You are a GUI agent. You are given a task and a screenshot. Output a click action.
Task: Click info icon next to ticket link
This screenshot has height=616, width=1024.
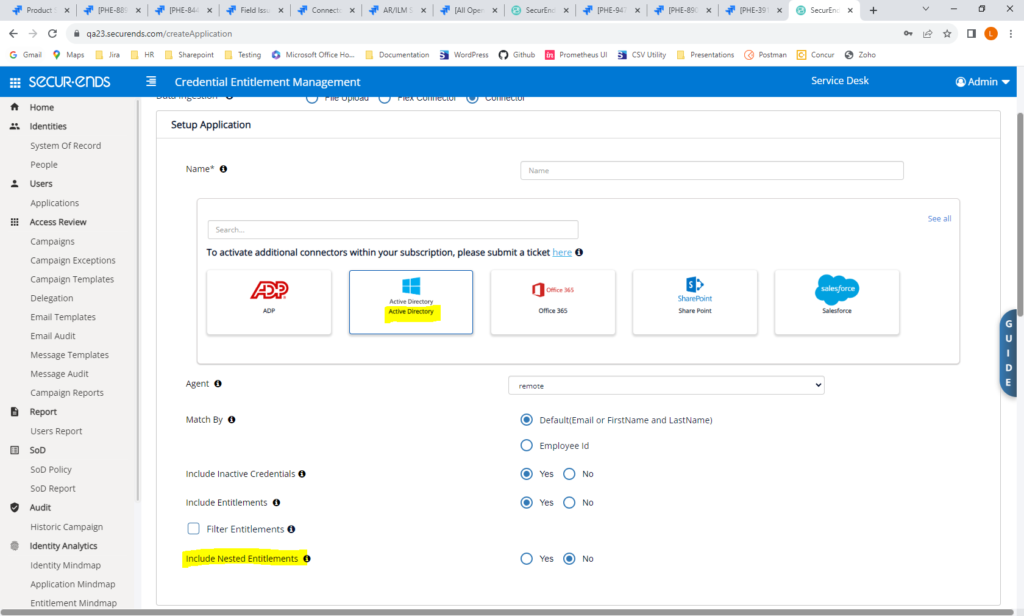coord(579,253)
